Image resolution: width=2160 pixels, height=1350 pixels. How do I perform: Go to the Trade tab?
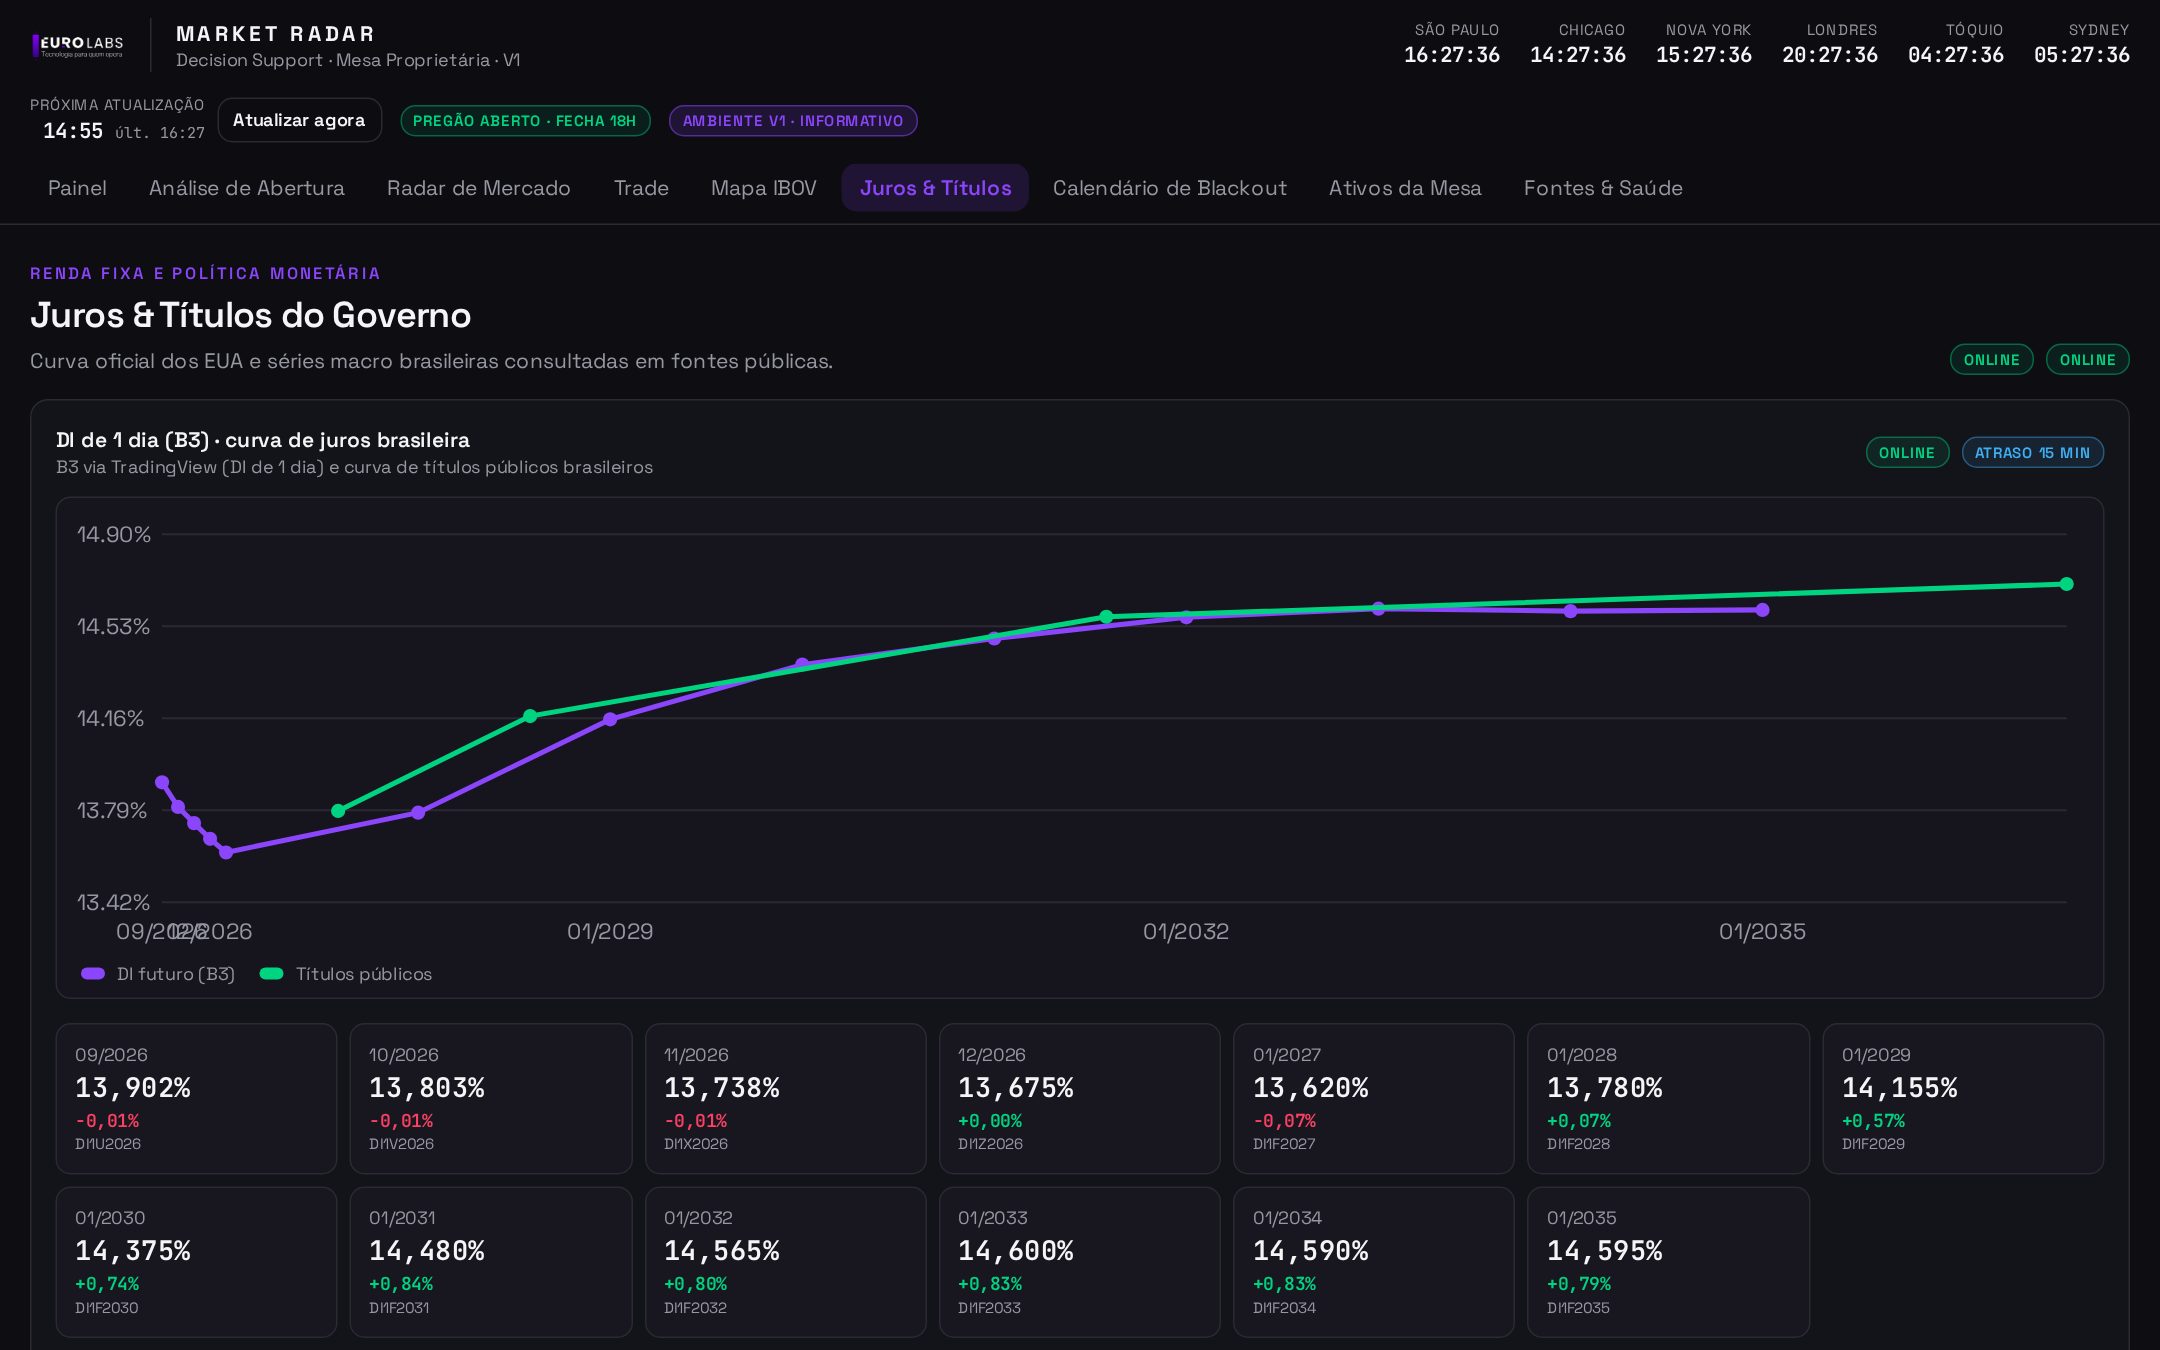click(x=641, y=188)
